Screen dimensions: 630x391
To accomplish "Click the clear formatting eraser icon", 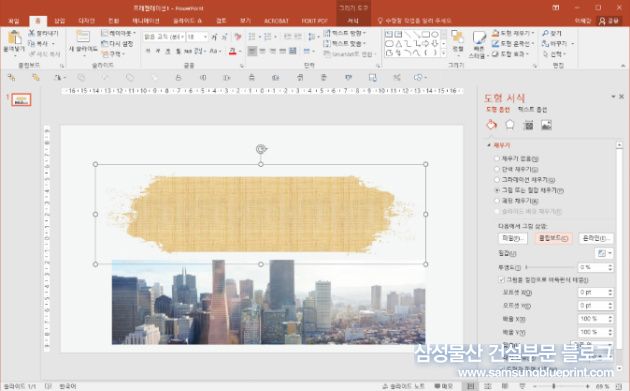I will (238, 37).
